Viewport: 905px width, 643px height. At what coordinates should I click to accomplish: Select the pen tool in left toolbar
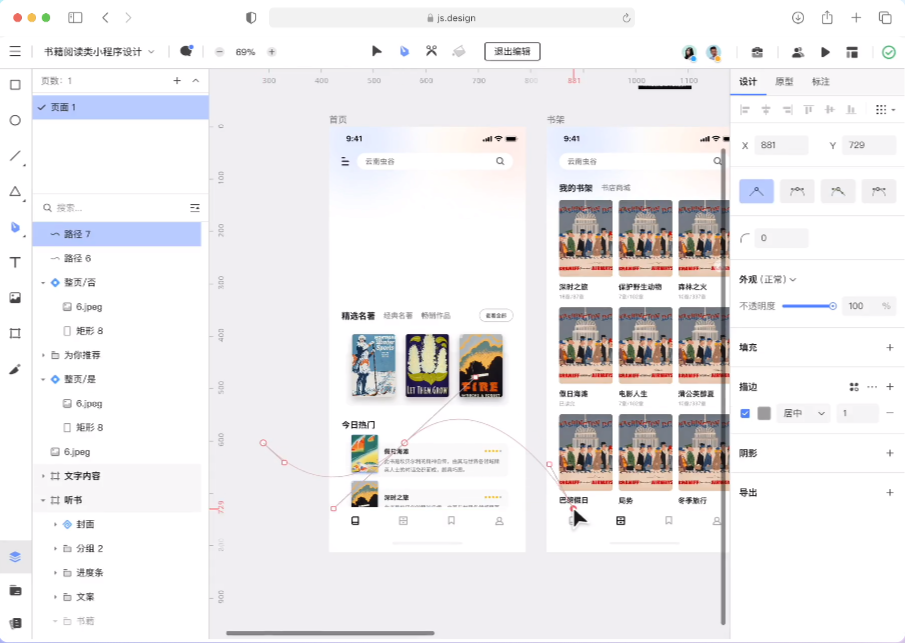[16, 227]
